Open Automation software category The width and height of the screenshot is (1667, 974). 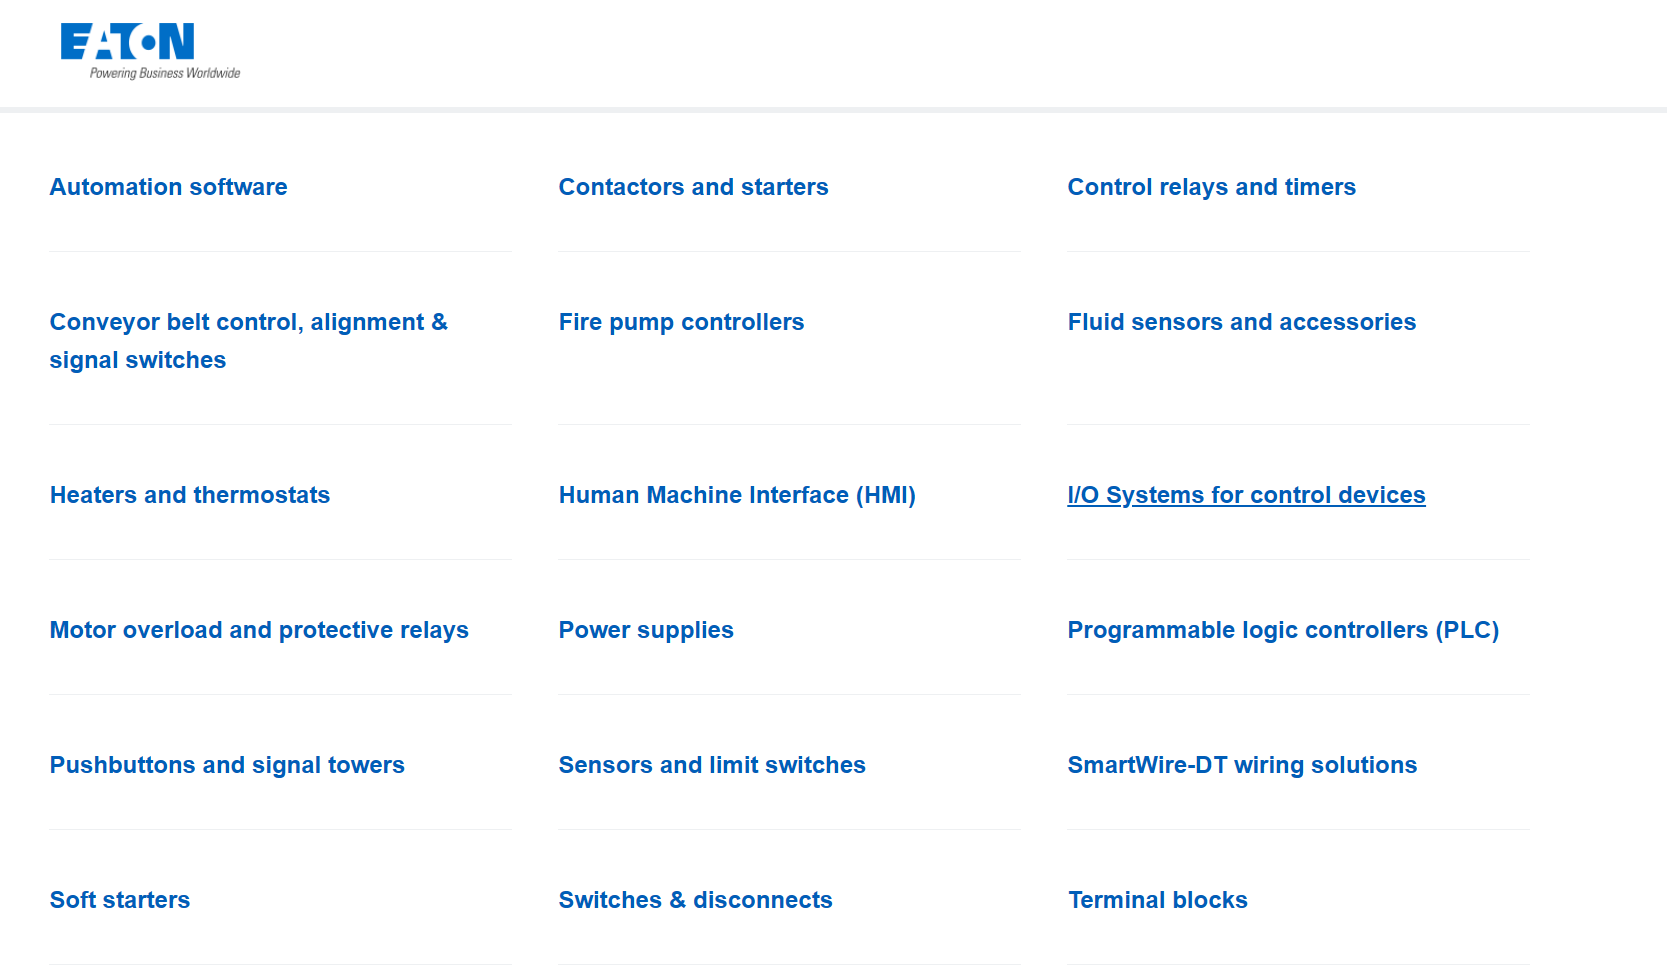click(168, 187)
